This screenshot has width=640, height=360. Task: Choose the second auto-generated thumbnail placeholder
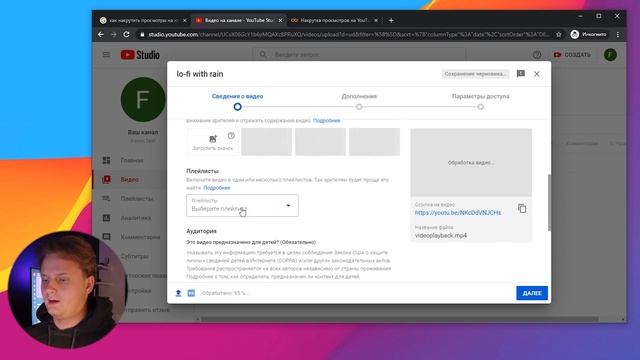pos(320,142)
